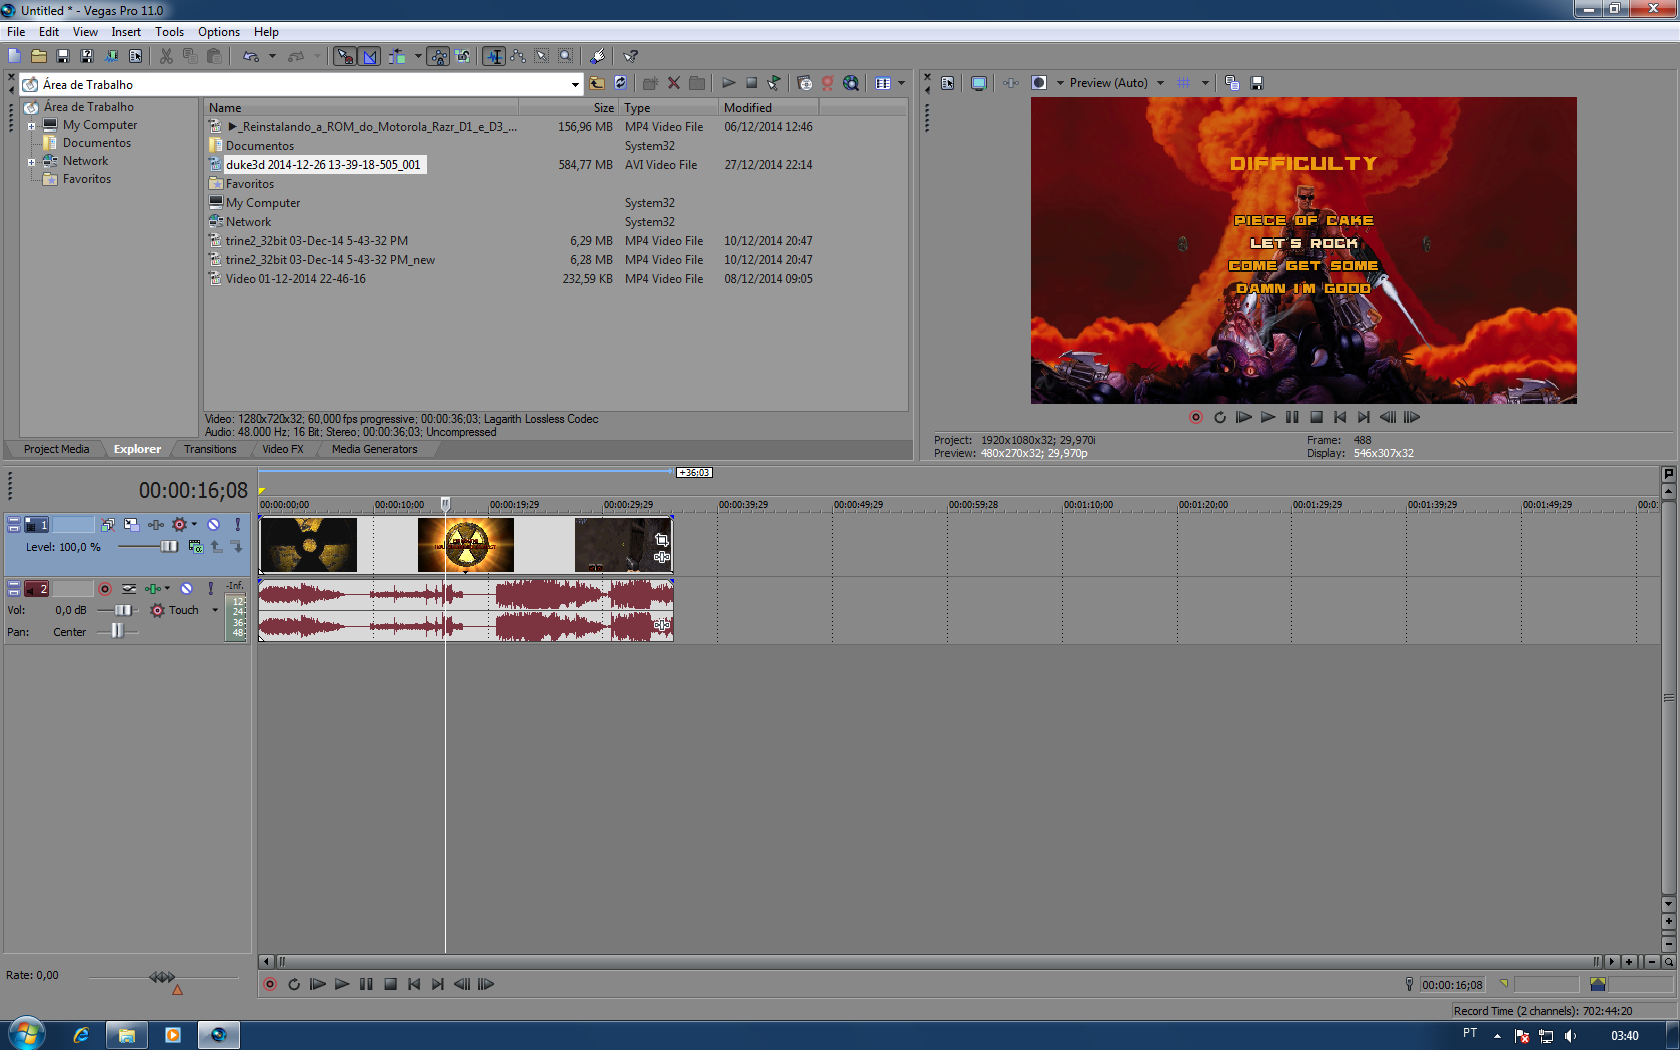Toggle Auto Preview in Explorer toolbar

pos(774,83)
